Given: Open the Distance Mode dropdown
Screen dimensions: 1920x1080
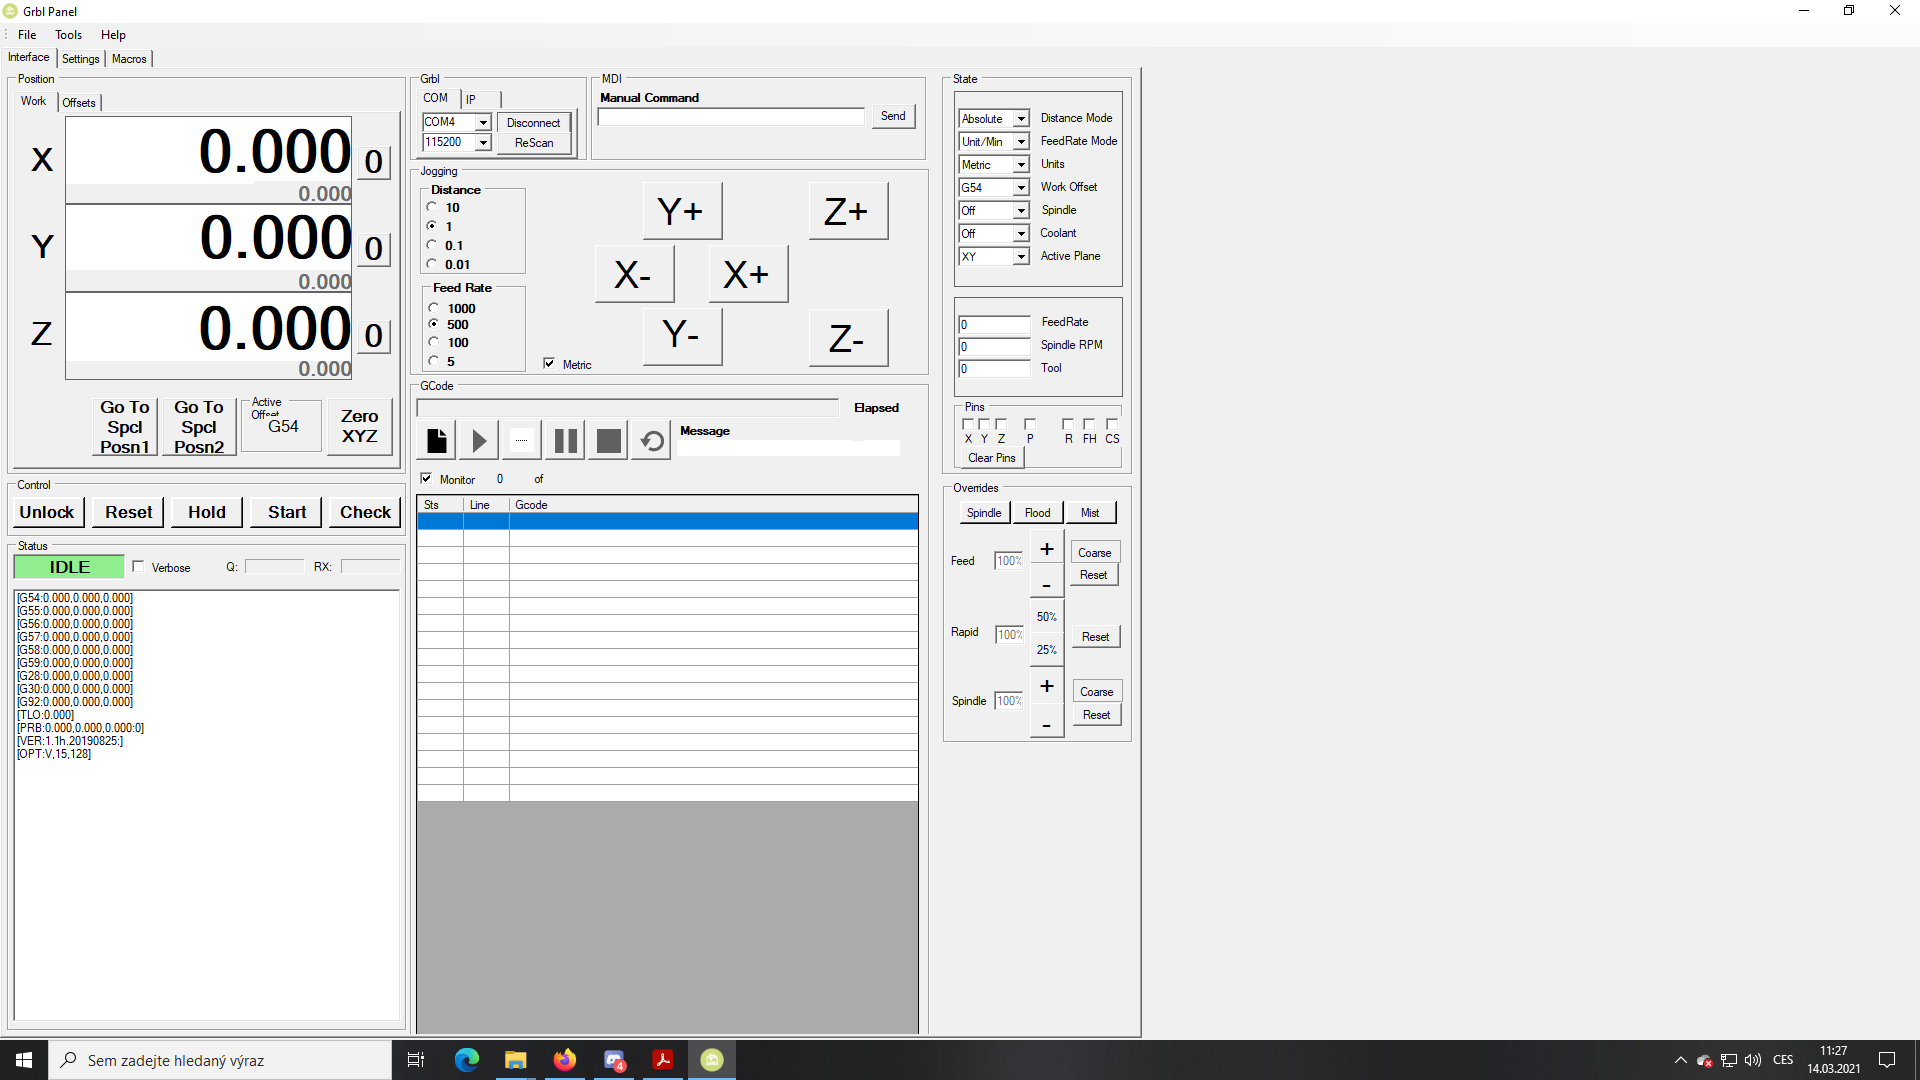Looking at the screenshot, I should pos(1021,119).
